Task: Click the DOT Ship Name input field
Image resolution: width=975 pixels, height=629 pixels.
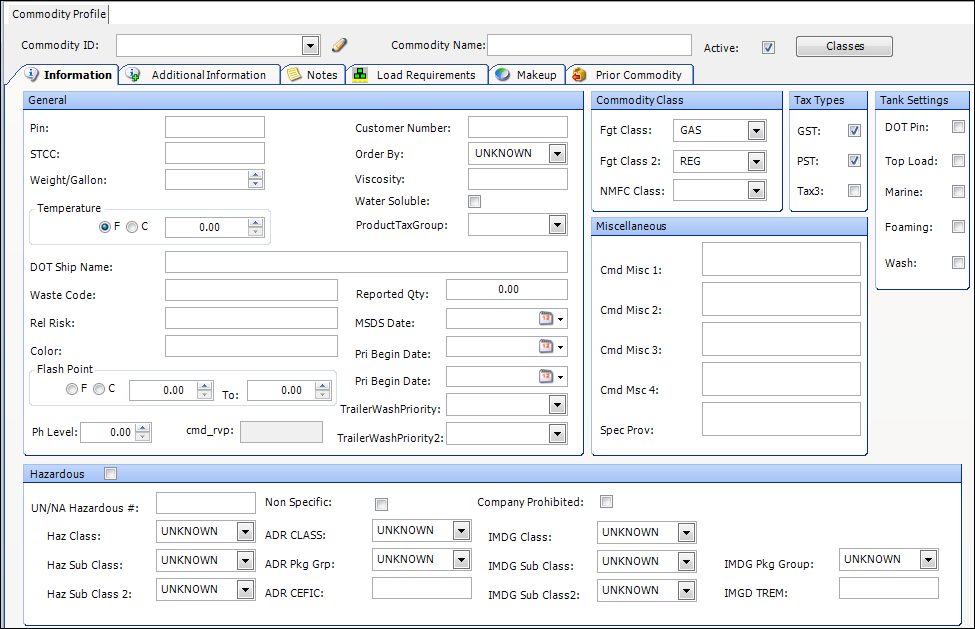Action: coord(366,262)
